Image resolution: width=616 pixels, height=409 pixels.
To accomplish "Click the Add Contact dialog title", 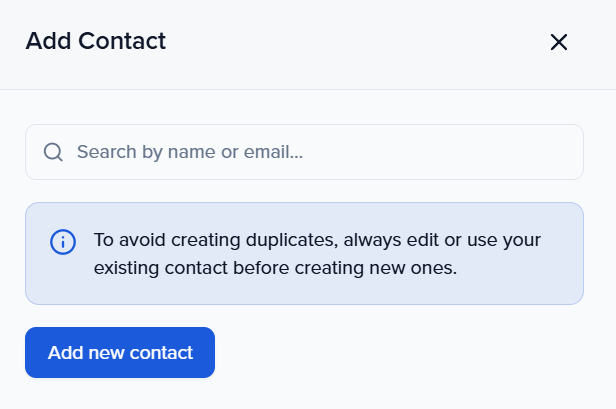I will pyautogui.click(x=95, y=41).
